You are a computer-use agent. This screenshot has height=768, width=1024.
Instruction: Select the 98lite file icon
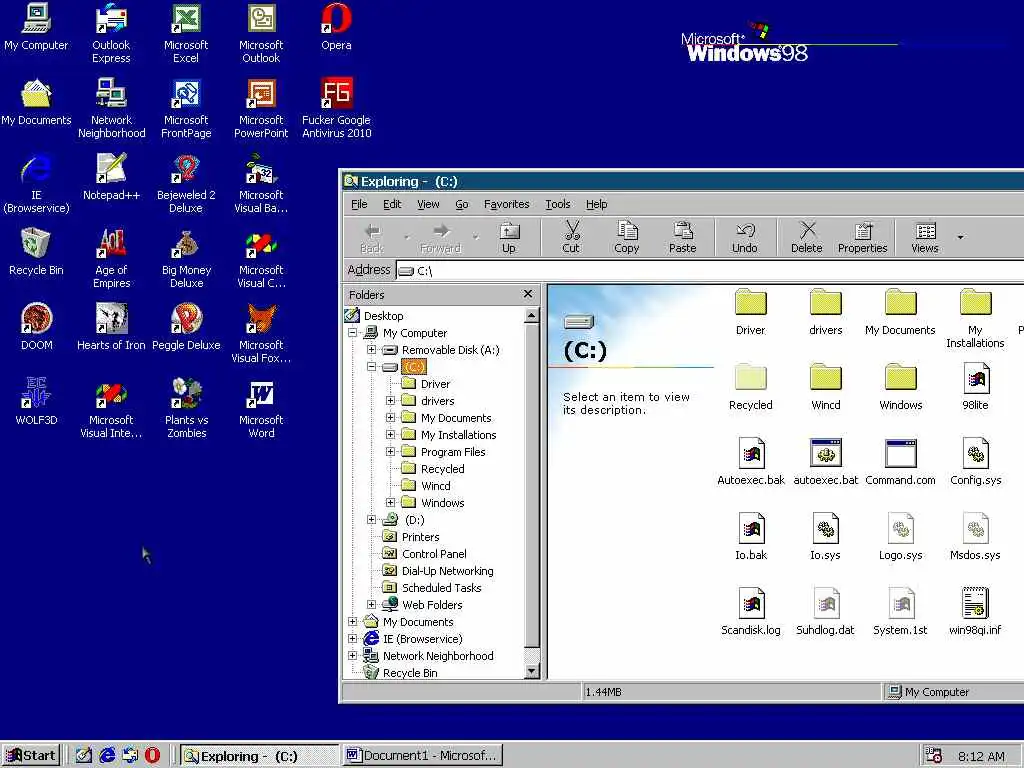(976, 385)
